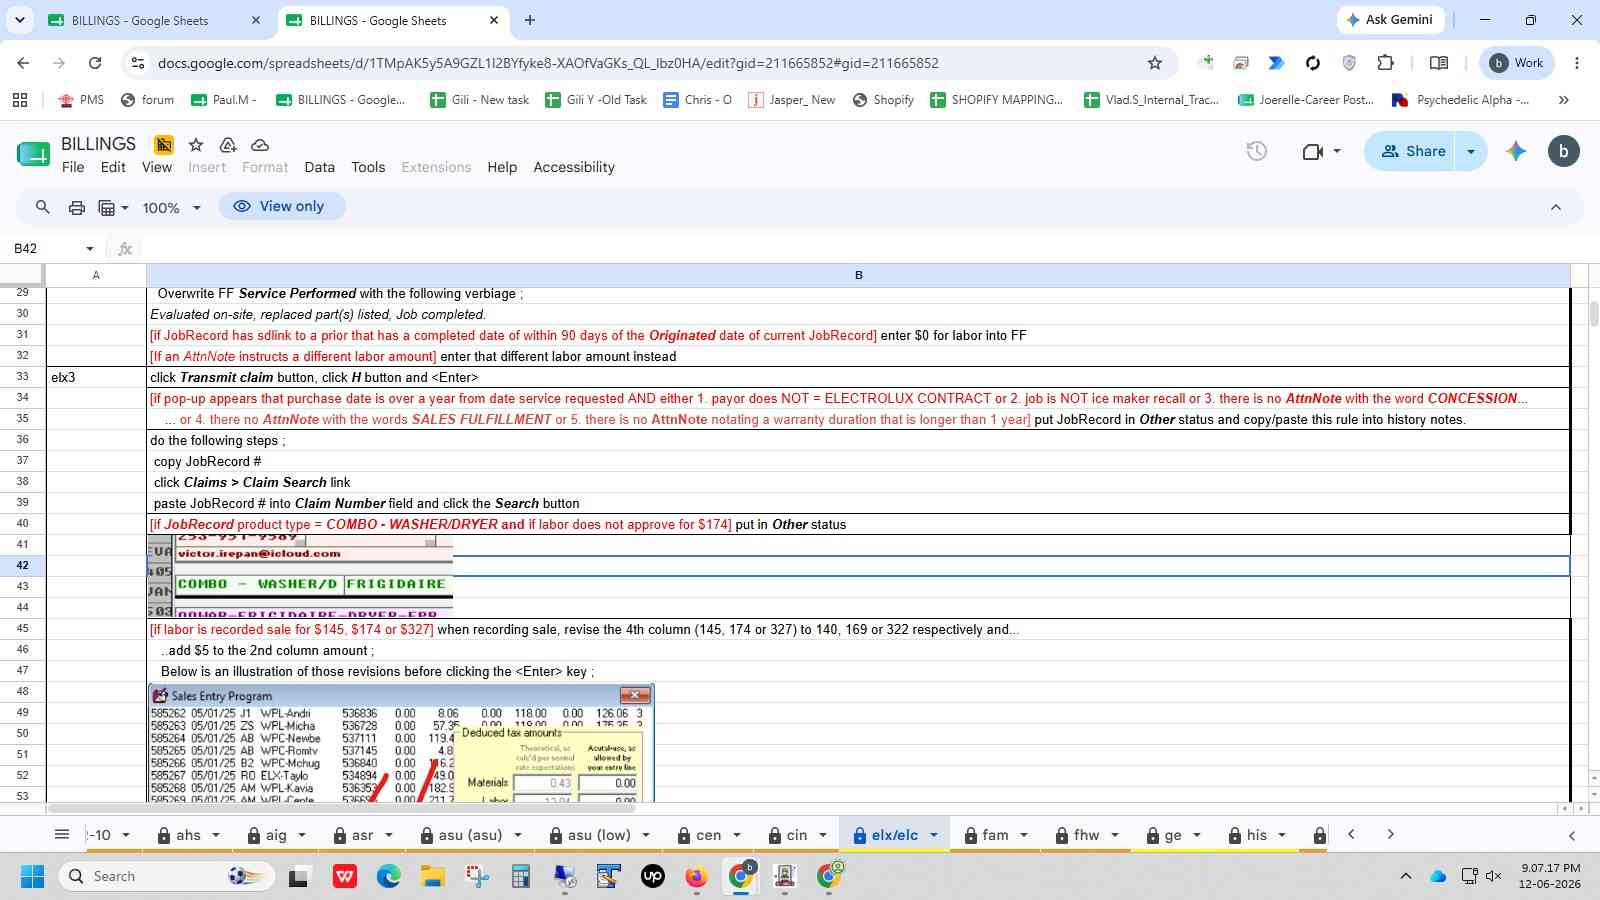Screen dimensions: 1600x900
Task: Open version history clock icon
Action: click(1257, 151)
